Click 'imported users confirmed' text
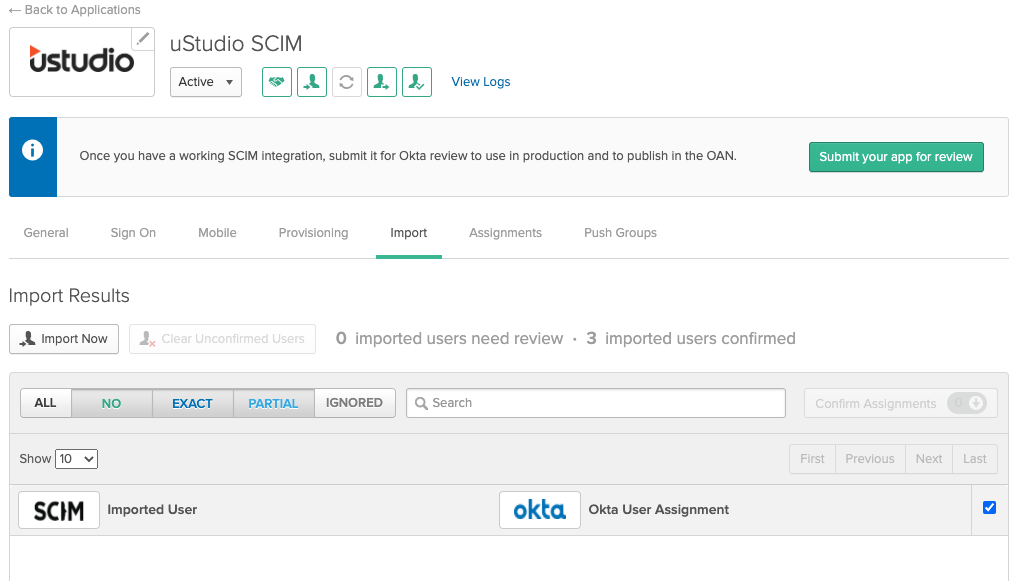 pos(700,339)
